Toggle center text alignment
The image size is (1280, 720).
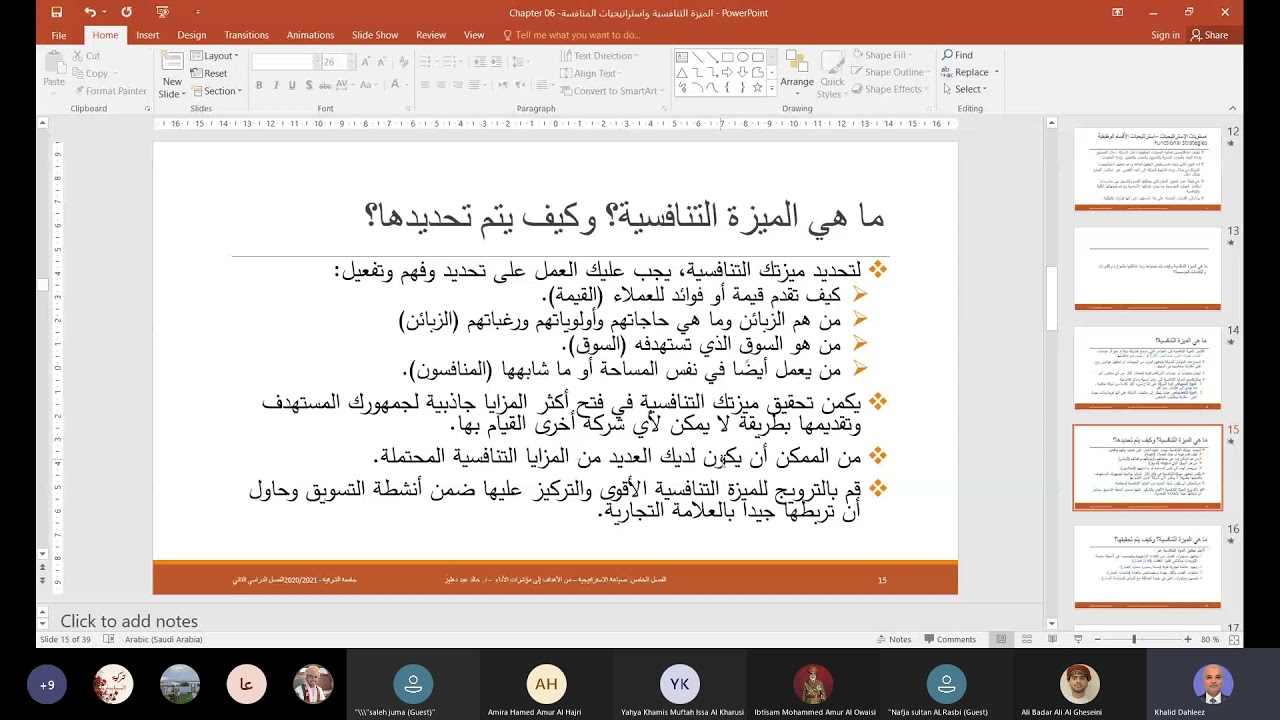pos(441,85)
